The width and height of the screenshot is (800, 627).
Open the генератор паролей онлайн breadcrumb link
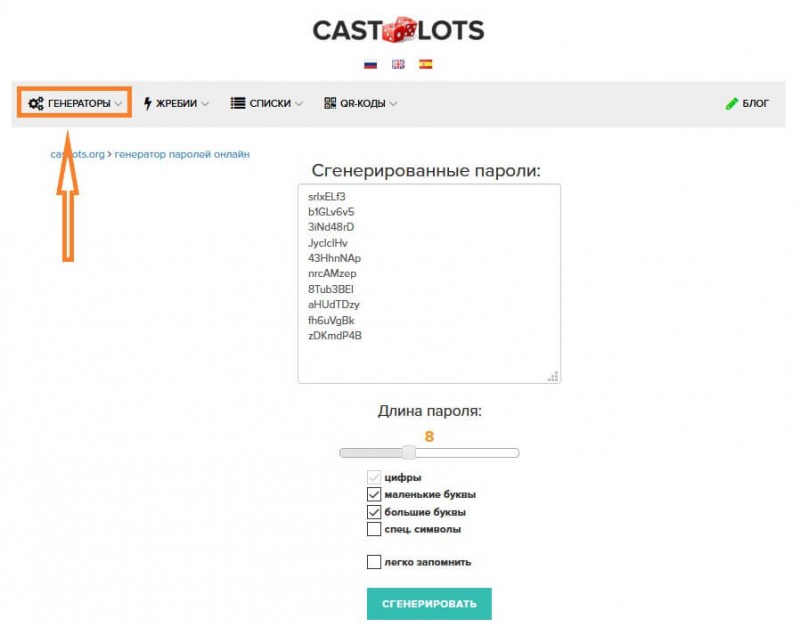coord(182,154)
